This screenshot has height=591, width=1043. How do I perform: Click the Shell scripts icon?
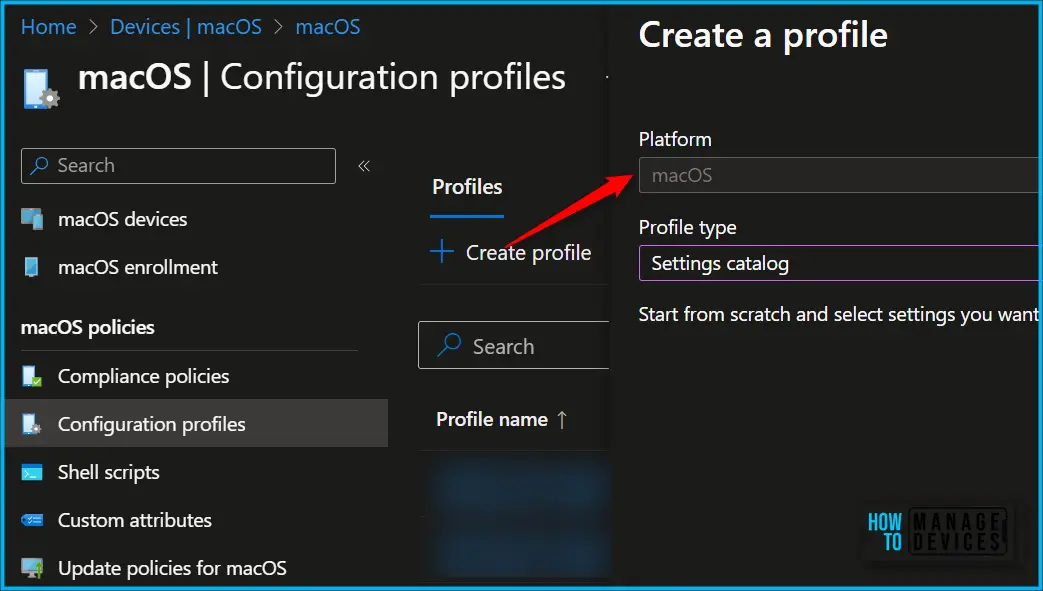[32, 473]
